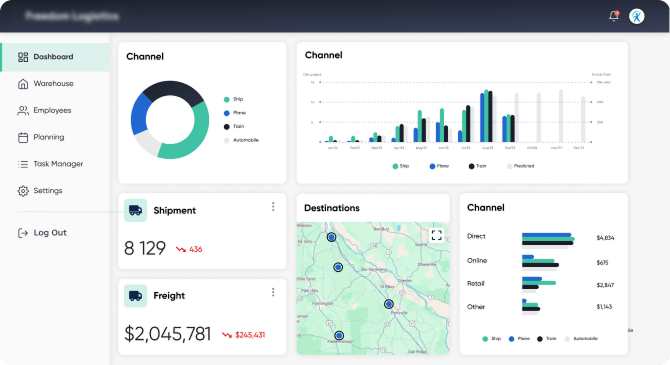The height and width of the screenshot is (365, 670).
Task: Click the $4,834 value for Direct
Action: [x=605, y=238]
